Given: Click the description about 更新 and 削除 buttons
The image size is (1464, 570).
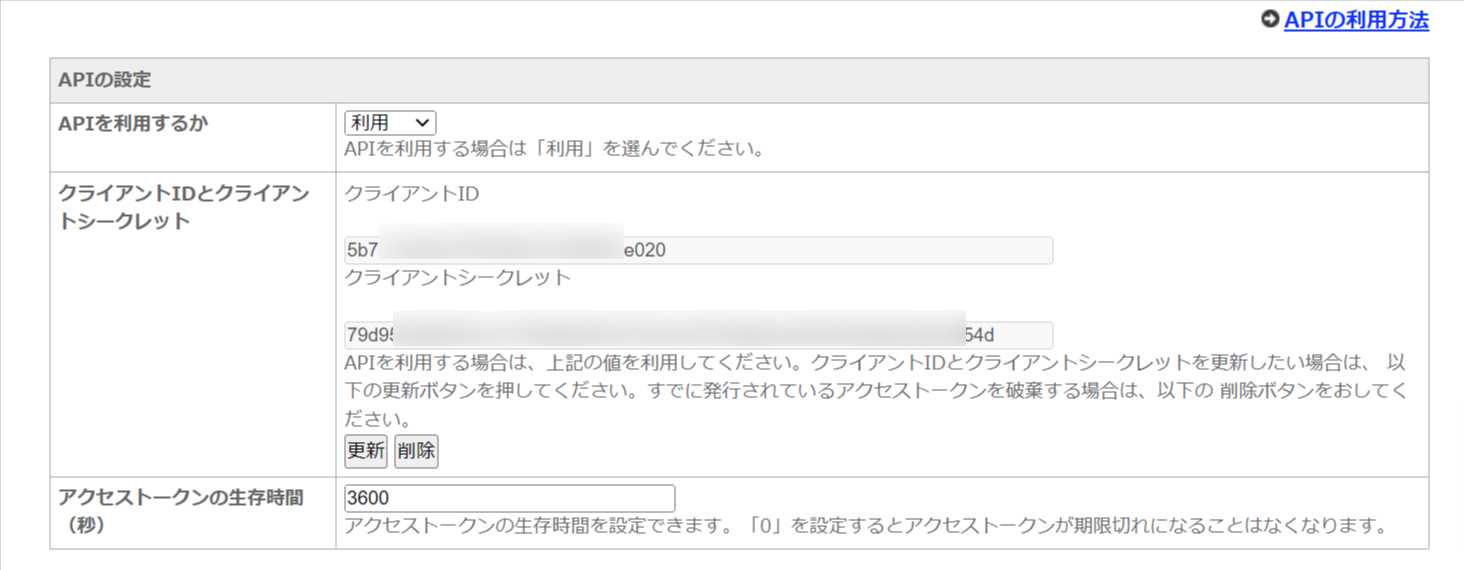Looking at the screenshot, I should coord(876,389).
